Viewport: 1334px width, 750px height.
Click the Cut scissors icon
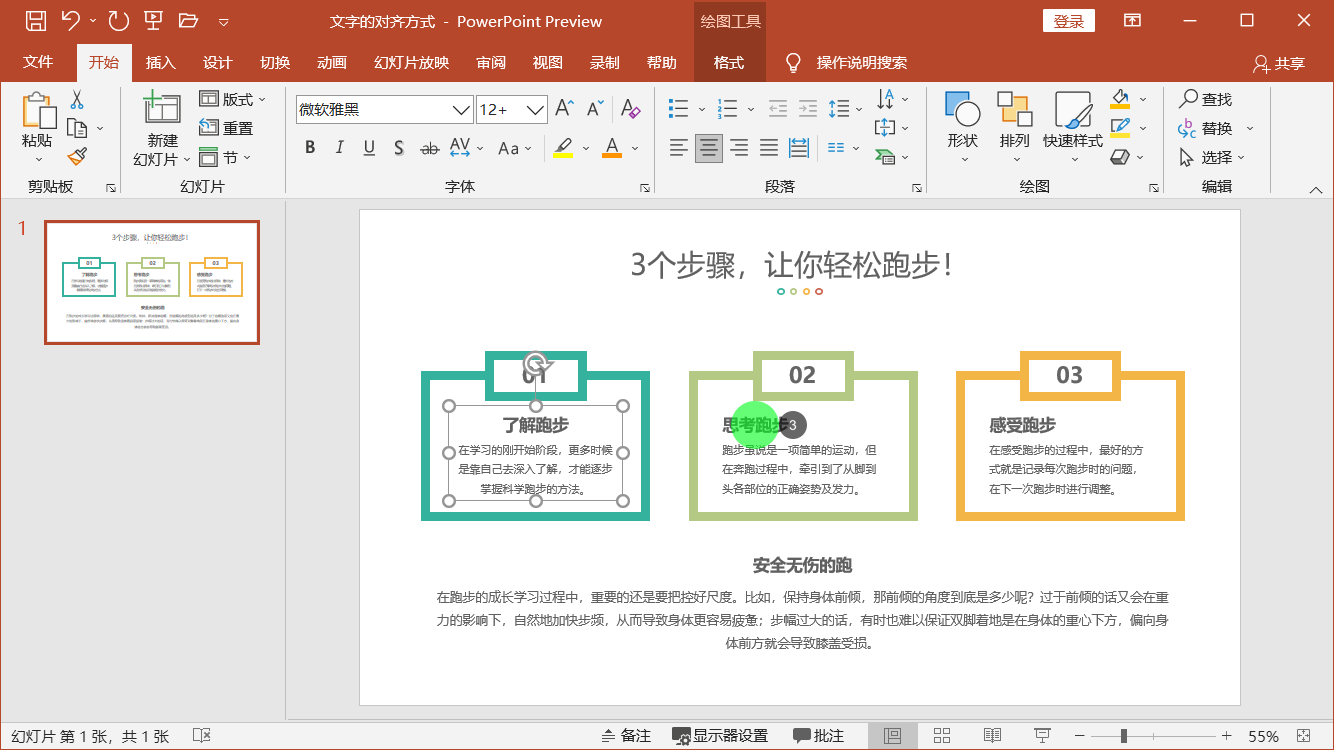[x=77, y=100]
